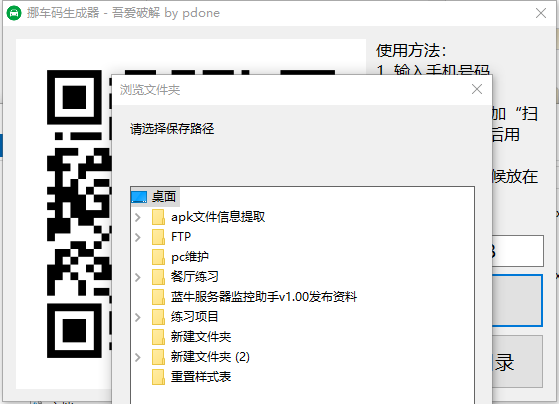The image size is (559, 404).
Task: Pick 蓝牛服务器监控助手v1.00发布资料 folder name
Action: point(264,297)
